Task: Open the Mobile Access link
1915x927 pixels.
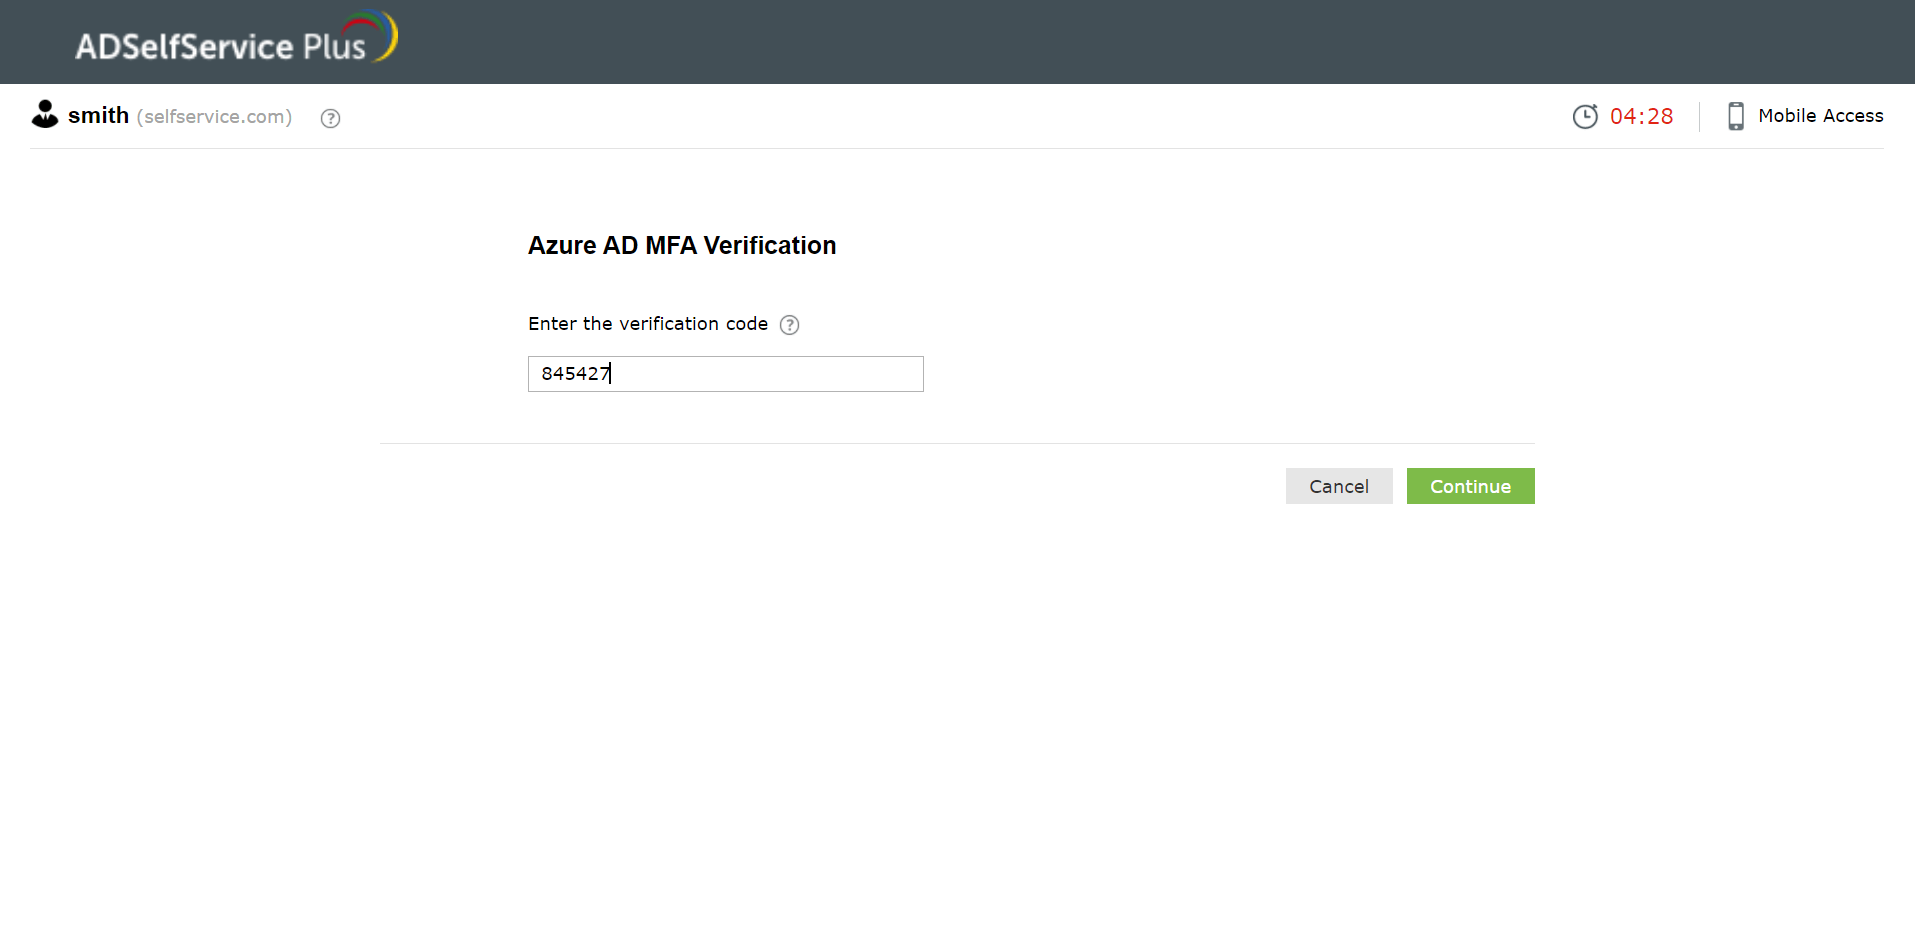Action: 1820,116
